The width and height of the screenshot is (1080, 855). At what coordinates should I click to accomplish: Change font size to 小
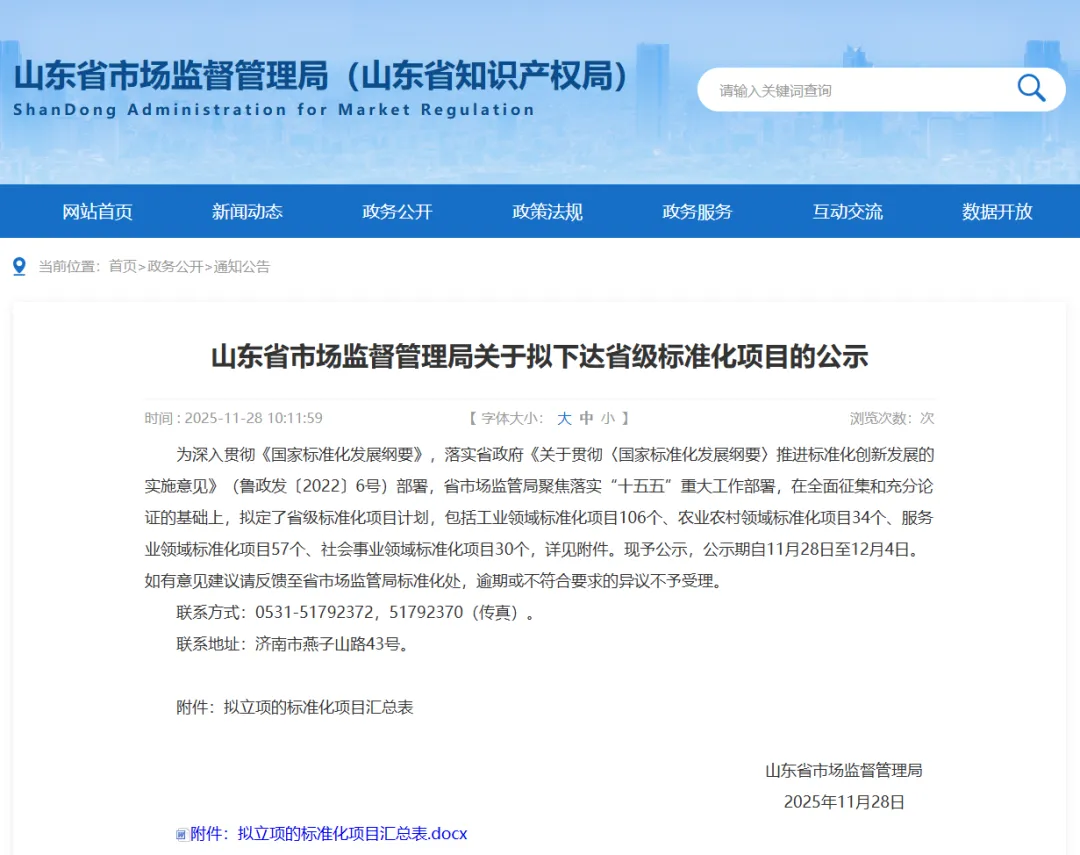click(x=608, y=418)
